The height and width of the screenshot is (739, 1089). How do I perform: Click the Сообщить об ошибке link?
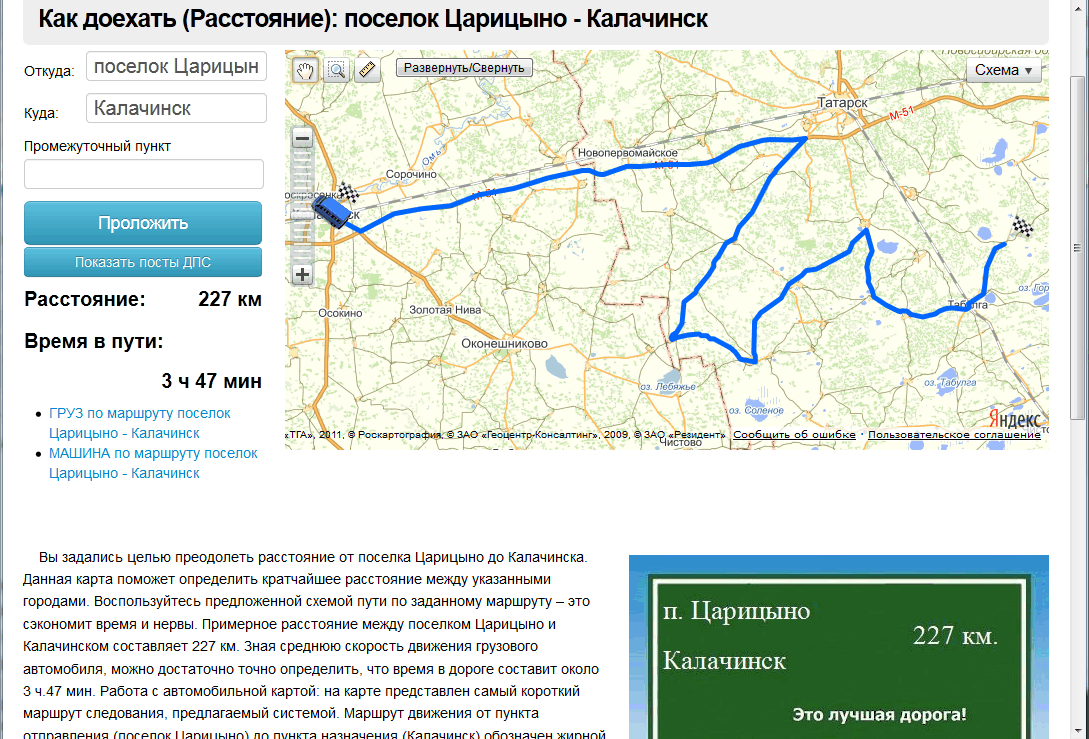point(795,435)
